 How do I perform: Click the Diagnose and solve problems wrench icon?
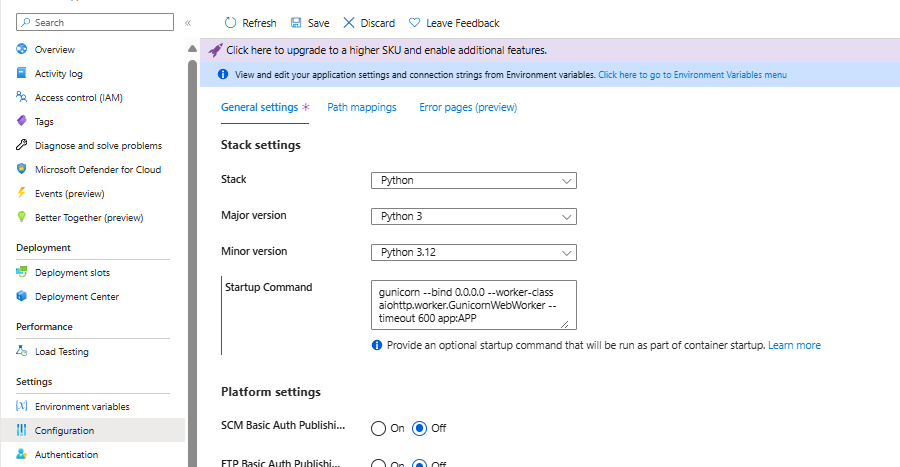pos(22,145)
